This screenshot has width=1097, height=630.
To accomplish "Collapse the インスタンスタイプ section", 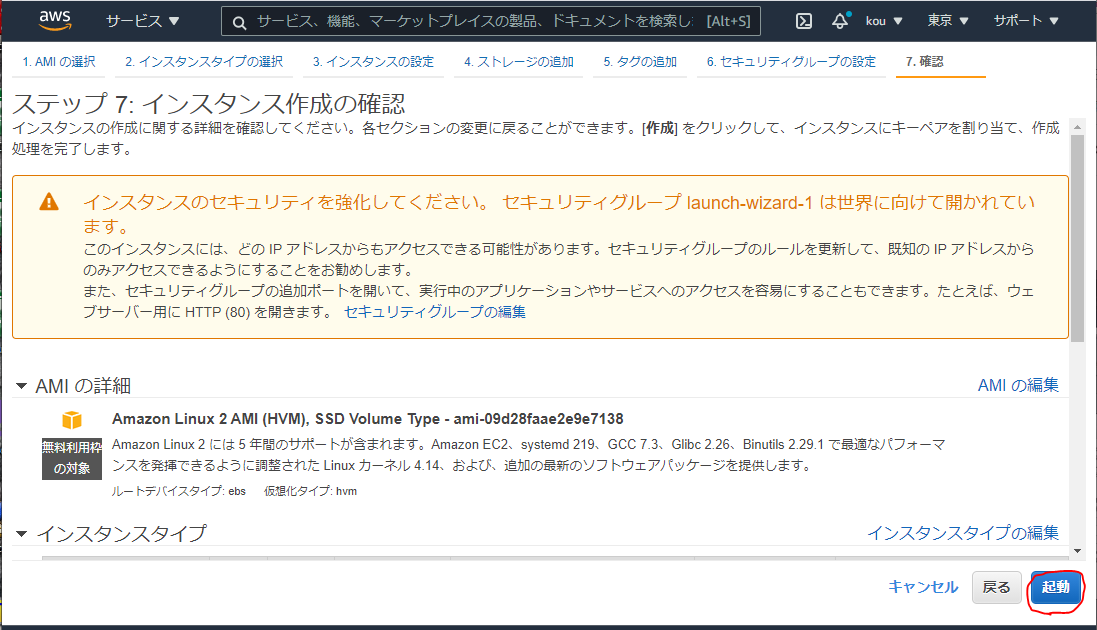I will point(22,534).
